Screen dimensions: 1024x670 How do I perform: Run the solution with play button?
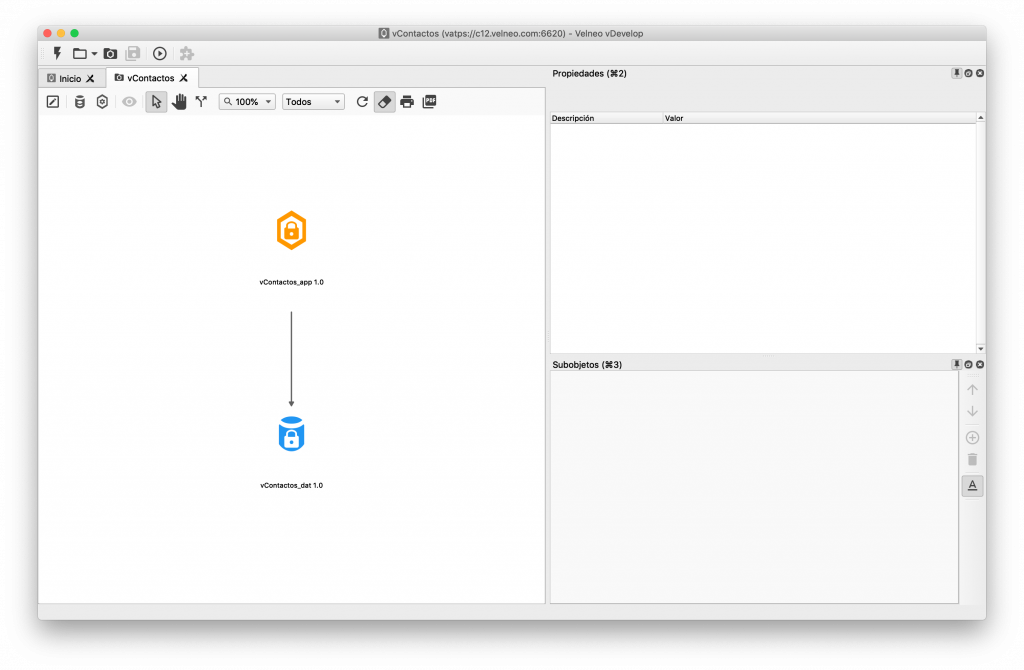tap(160, 54)
